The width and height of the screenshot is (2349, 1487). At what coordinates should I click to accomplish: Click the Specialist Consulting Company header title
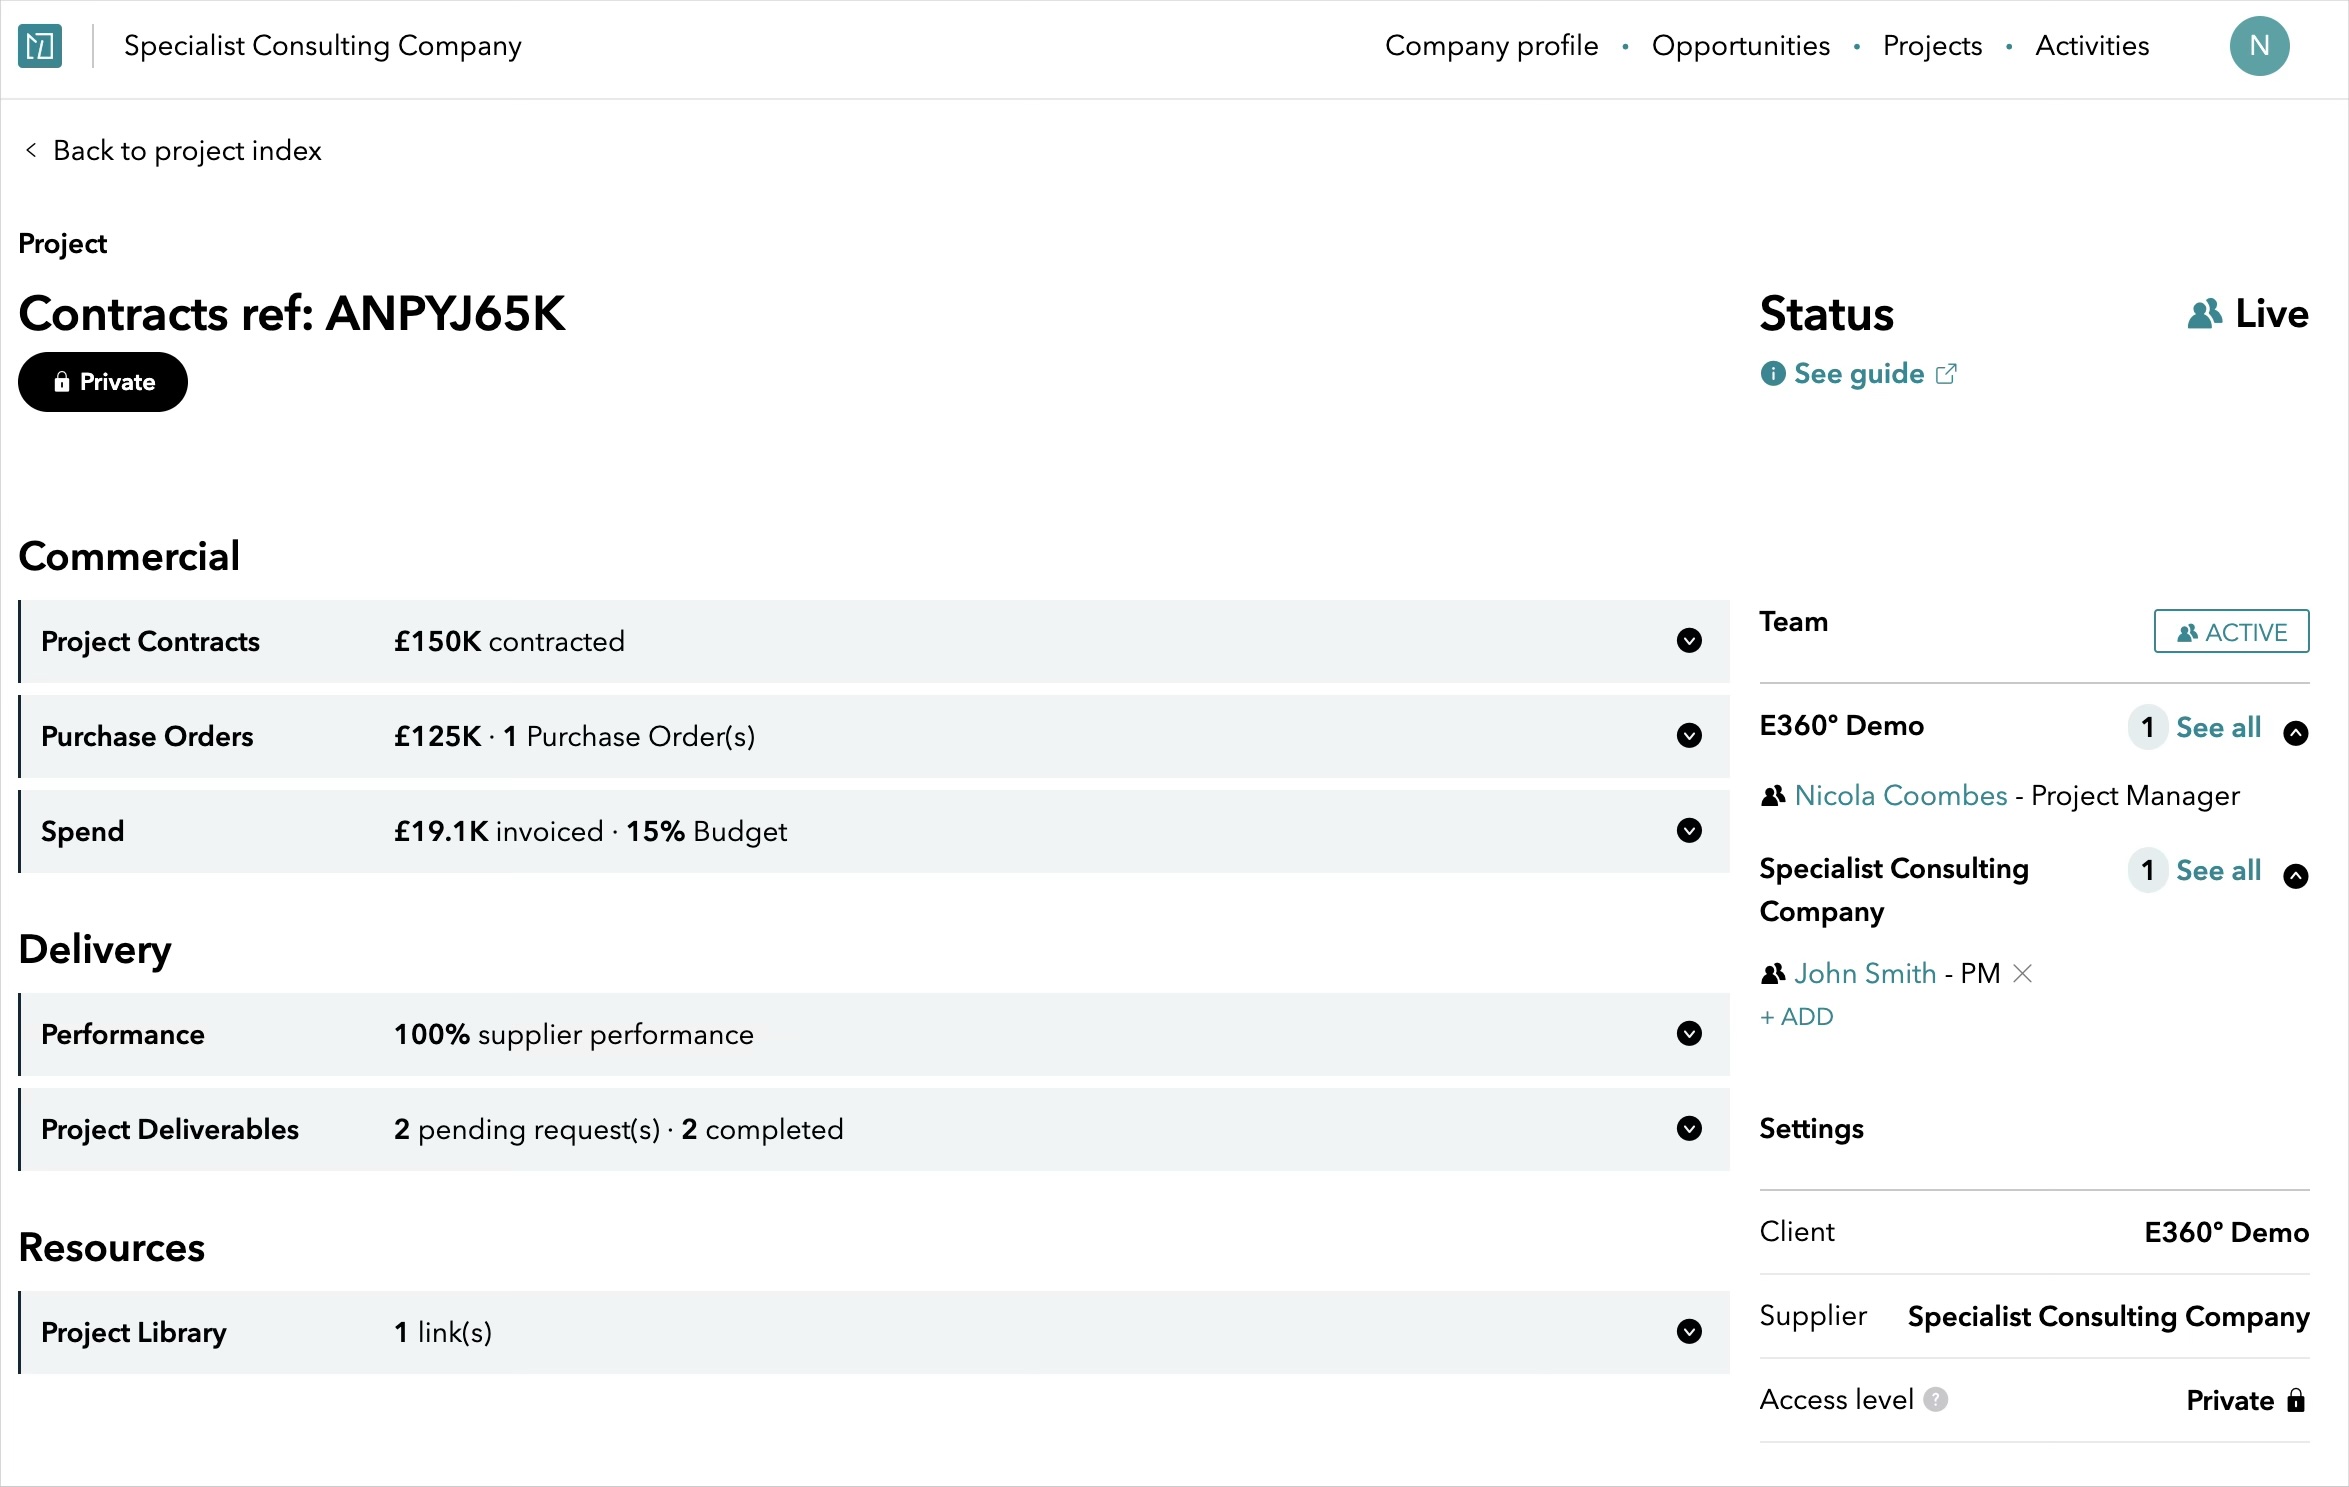(x=322, y=46)
